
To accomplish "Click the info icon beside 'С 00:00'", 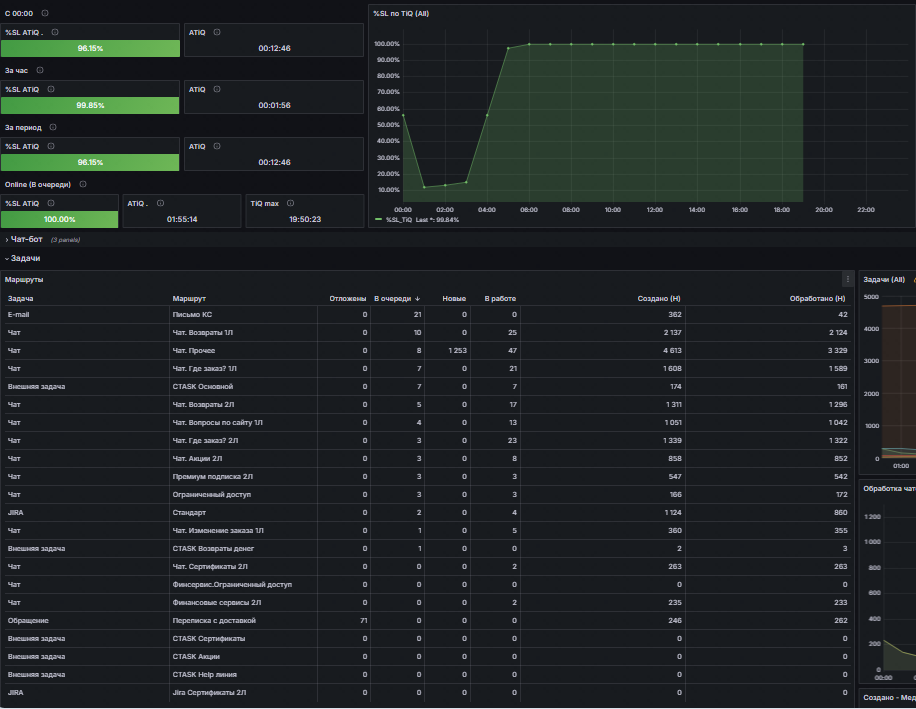I will pyautogui.click(x=45, y=13).
